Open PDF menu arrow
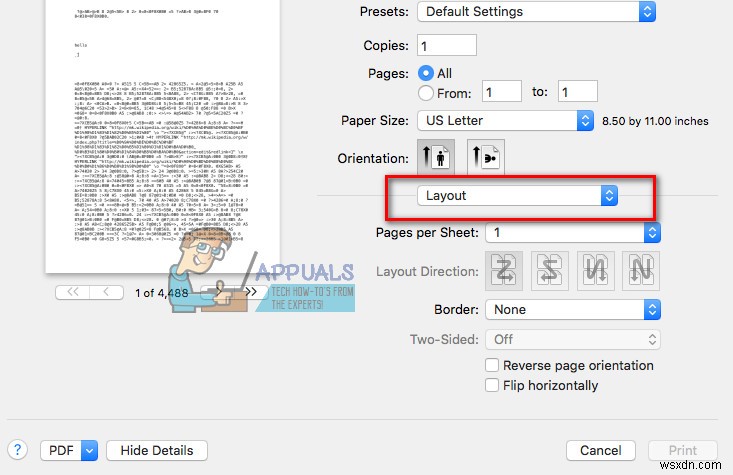 (x=89, y=451)
